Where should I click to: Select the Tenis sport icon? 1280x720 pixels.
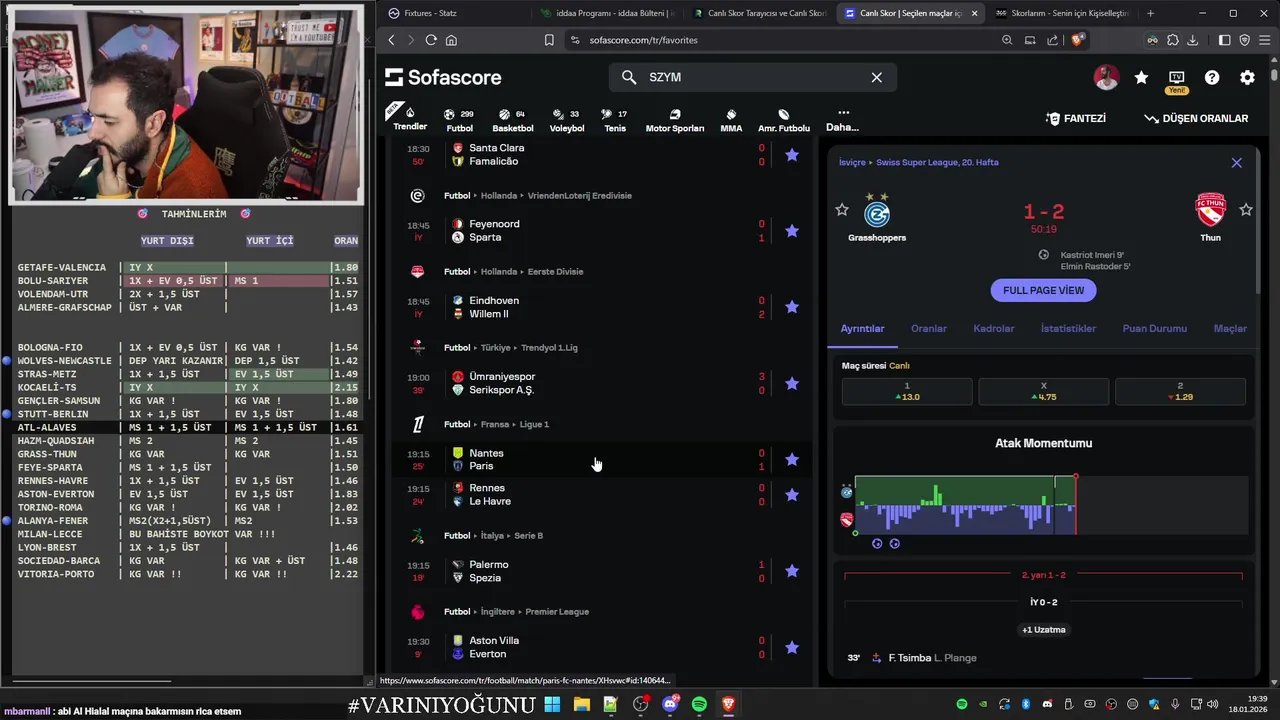(x=615, y=120)
